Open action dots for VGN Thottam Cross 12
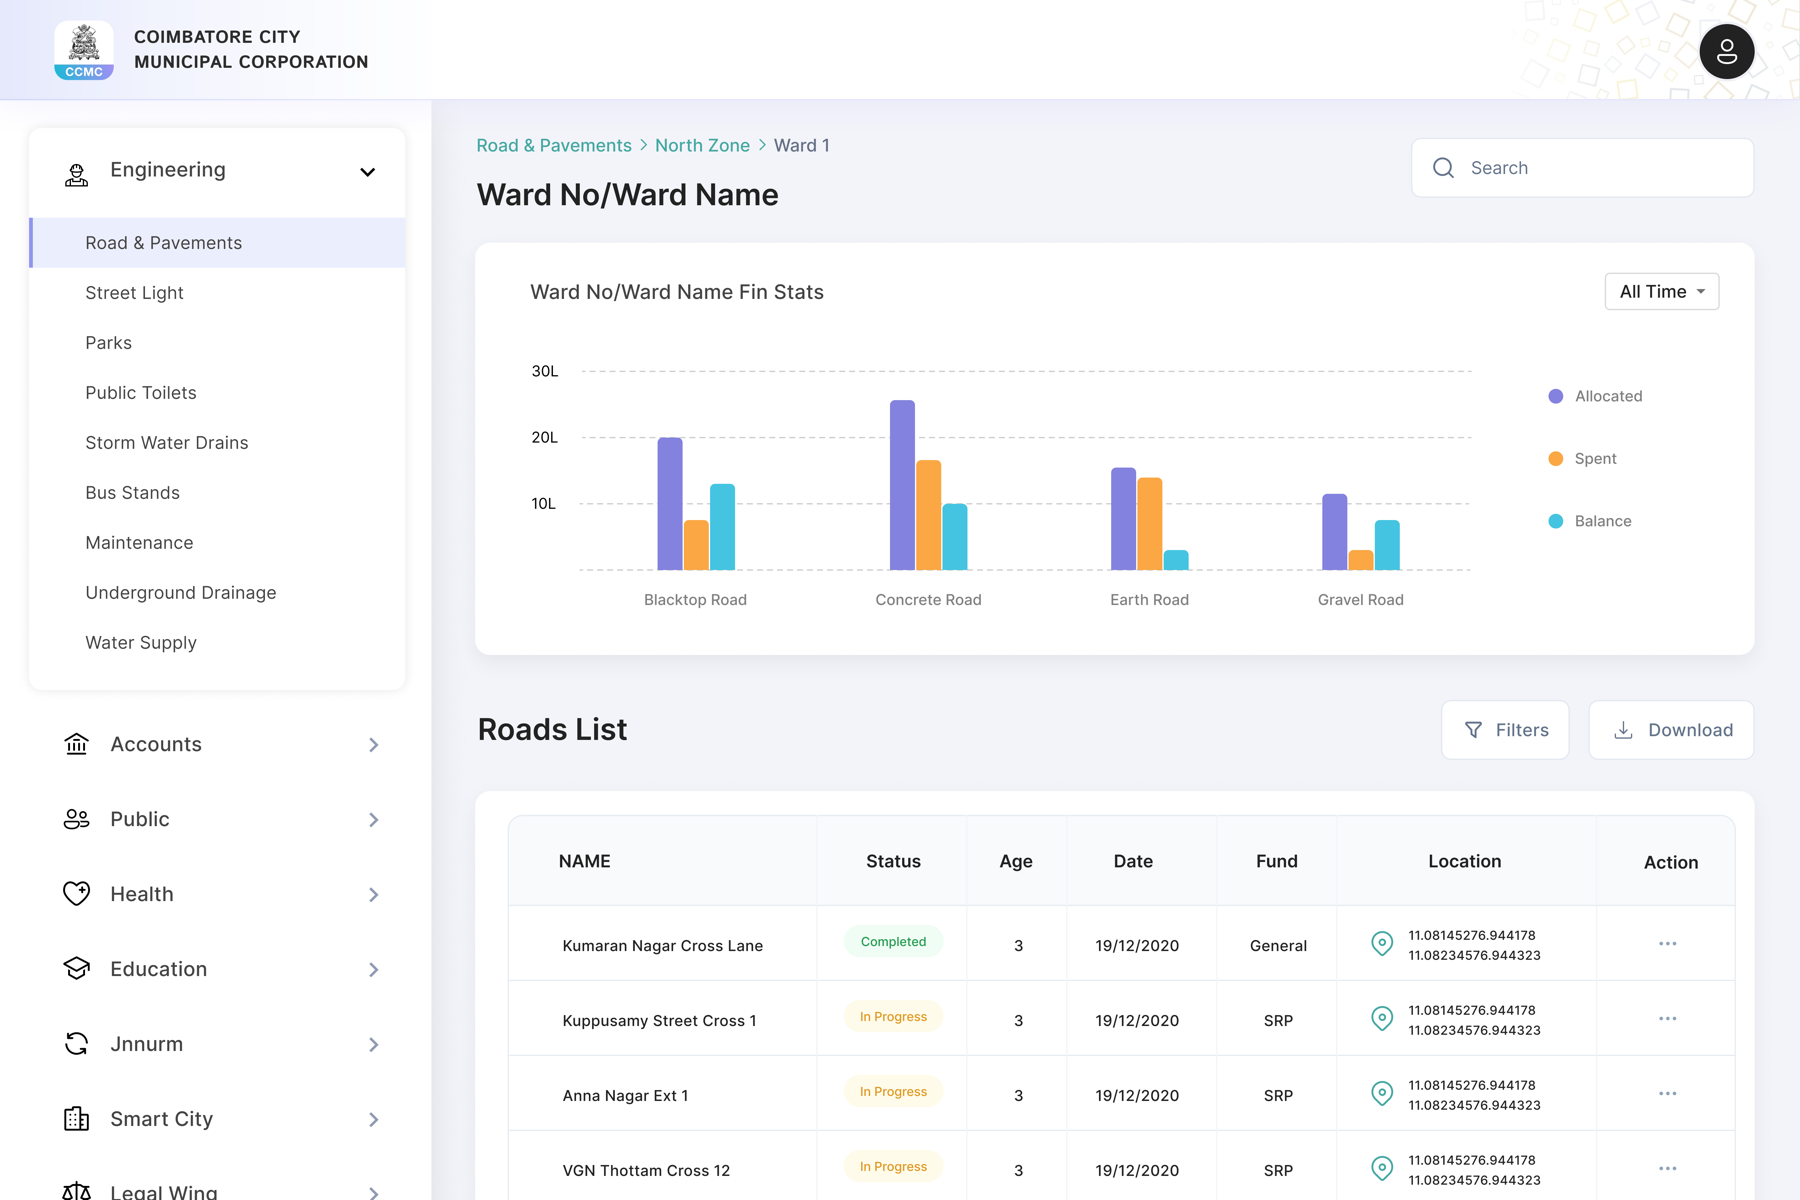The height and width of the screenshot is (1200, 1800). [x=1667, y=1169]
